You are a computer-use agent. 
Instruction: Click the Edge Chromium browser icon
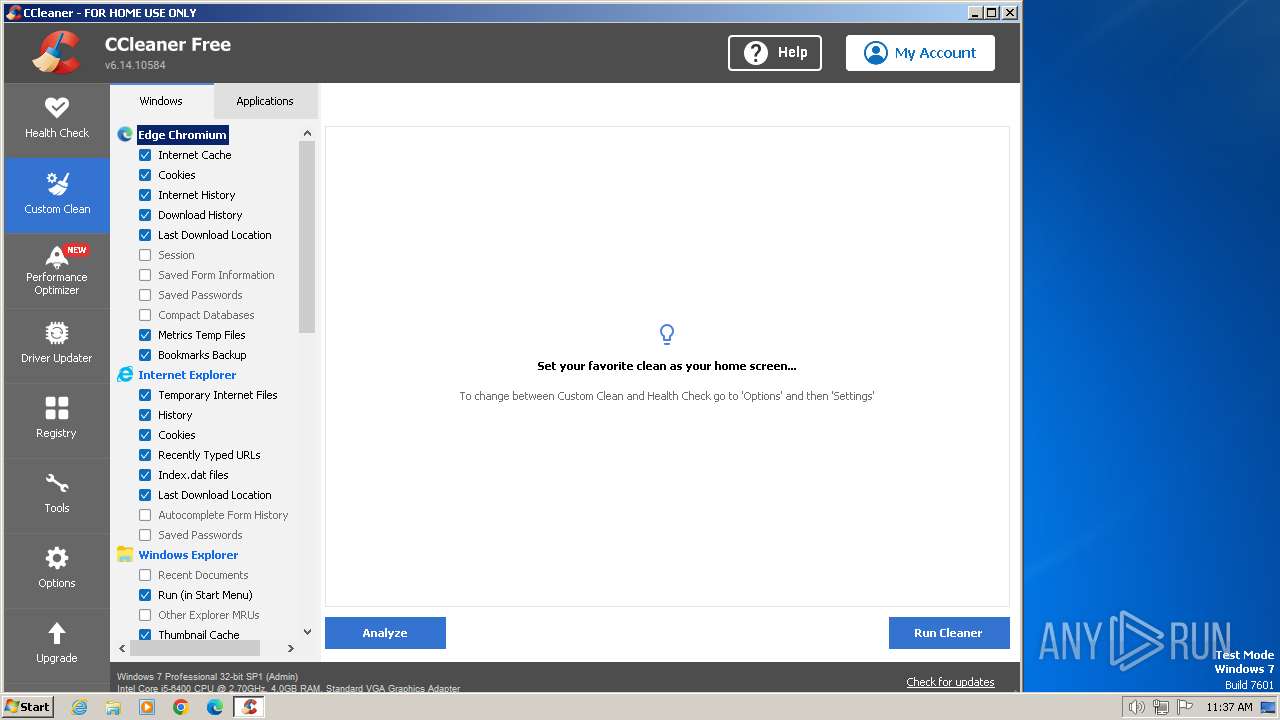click(x=125, y=135)
